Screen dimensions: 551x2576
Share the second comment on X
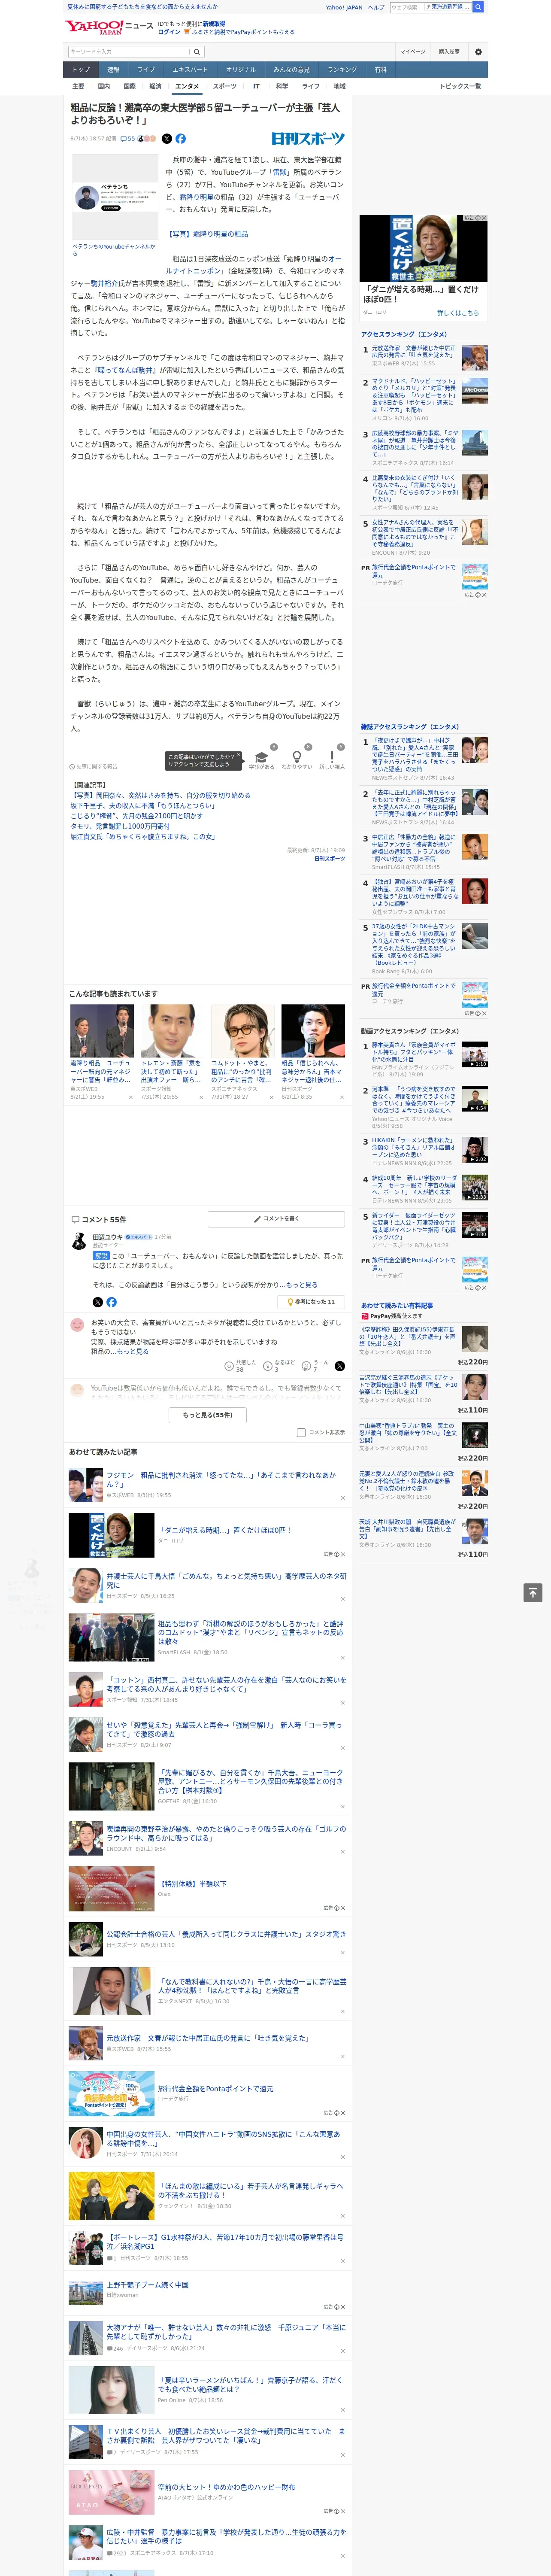[x=340, y=1366]
